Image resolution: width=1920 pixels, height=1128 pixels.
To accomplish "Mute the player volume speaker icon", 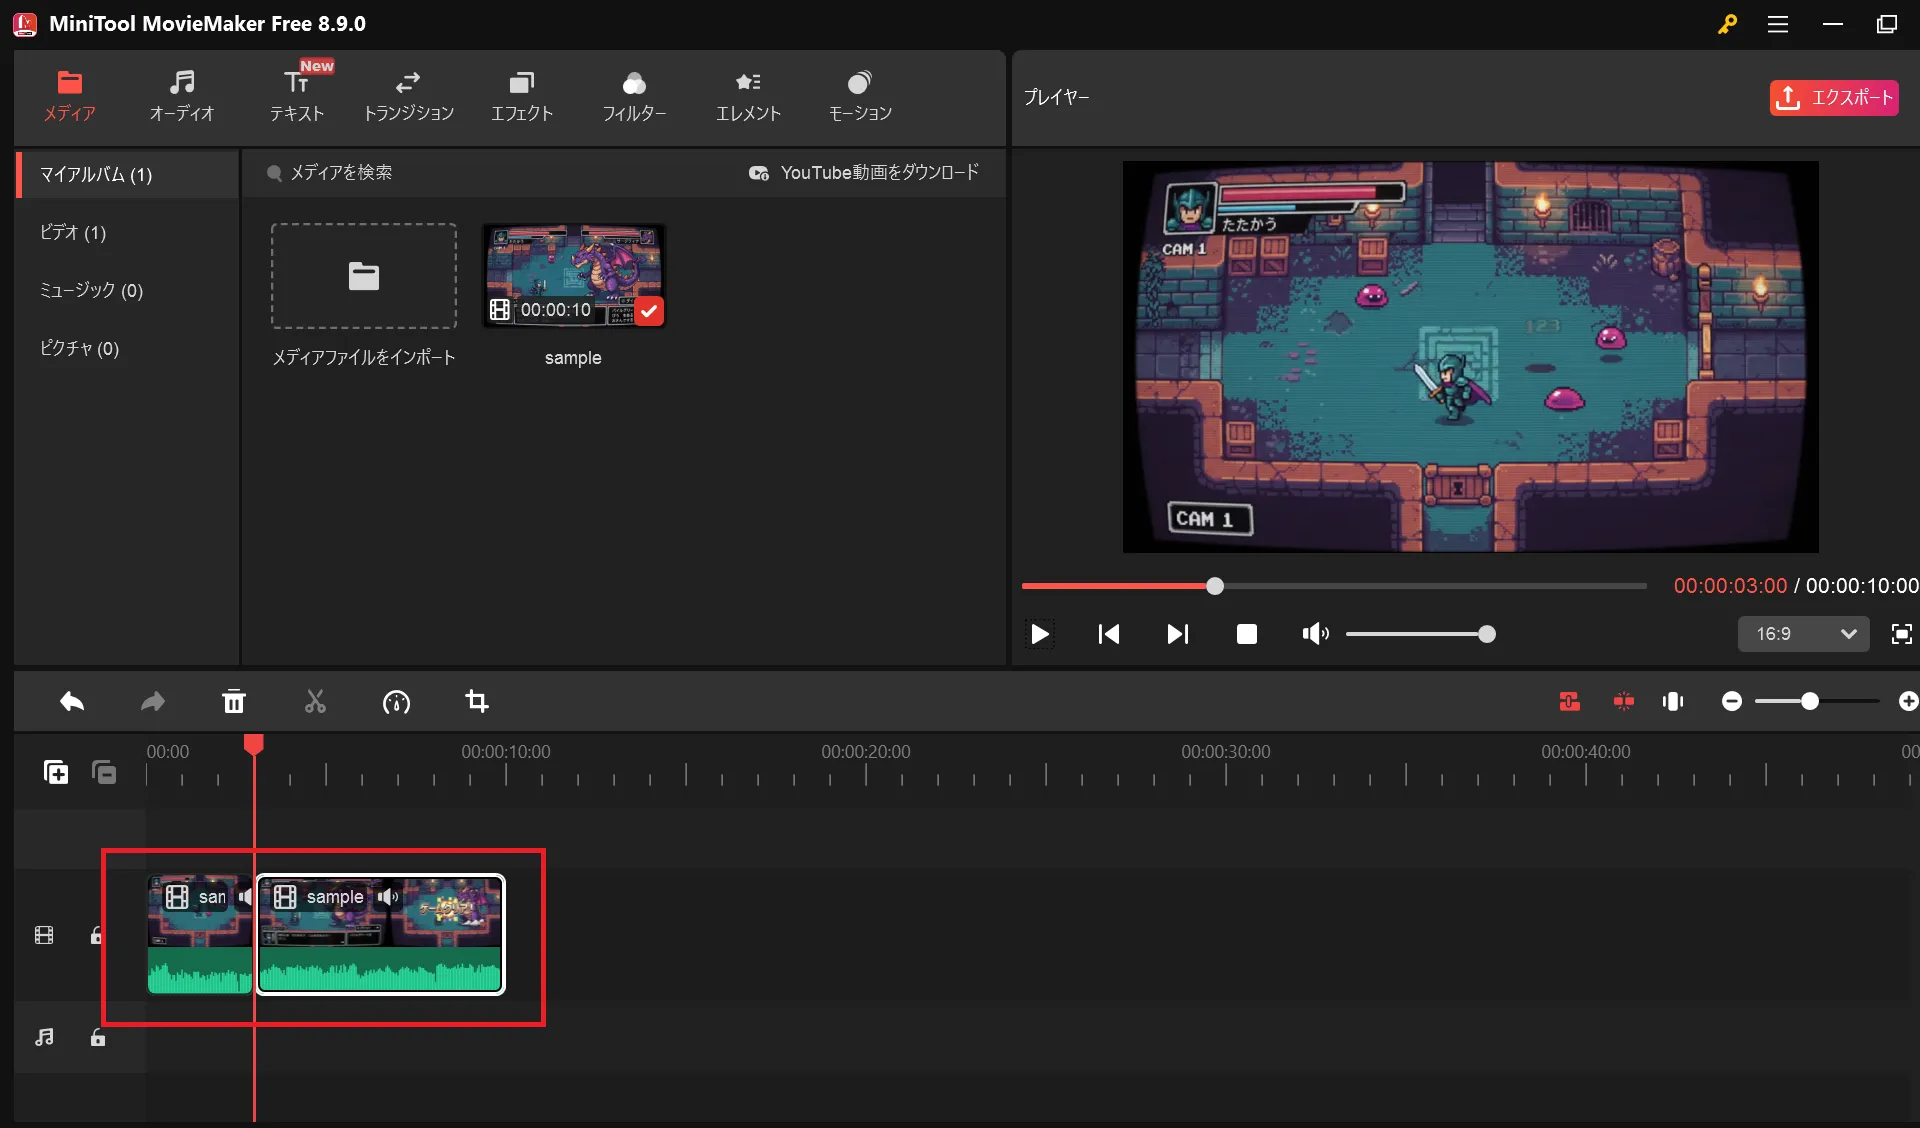I will click(x=1315, y=634).
